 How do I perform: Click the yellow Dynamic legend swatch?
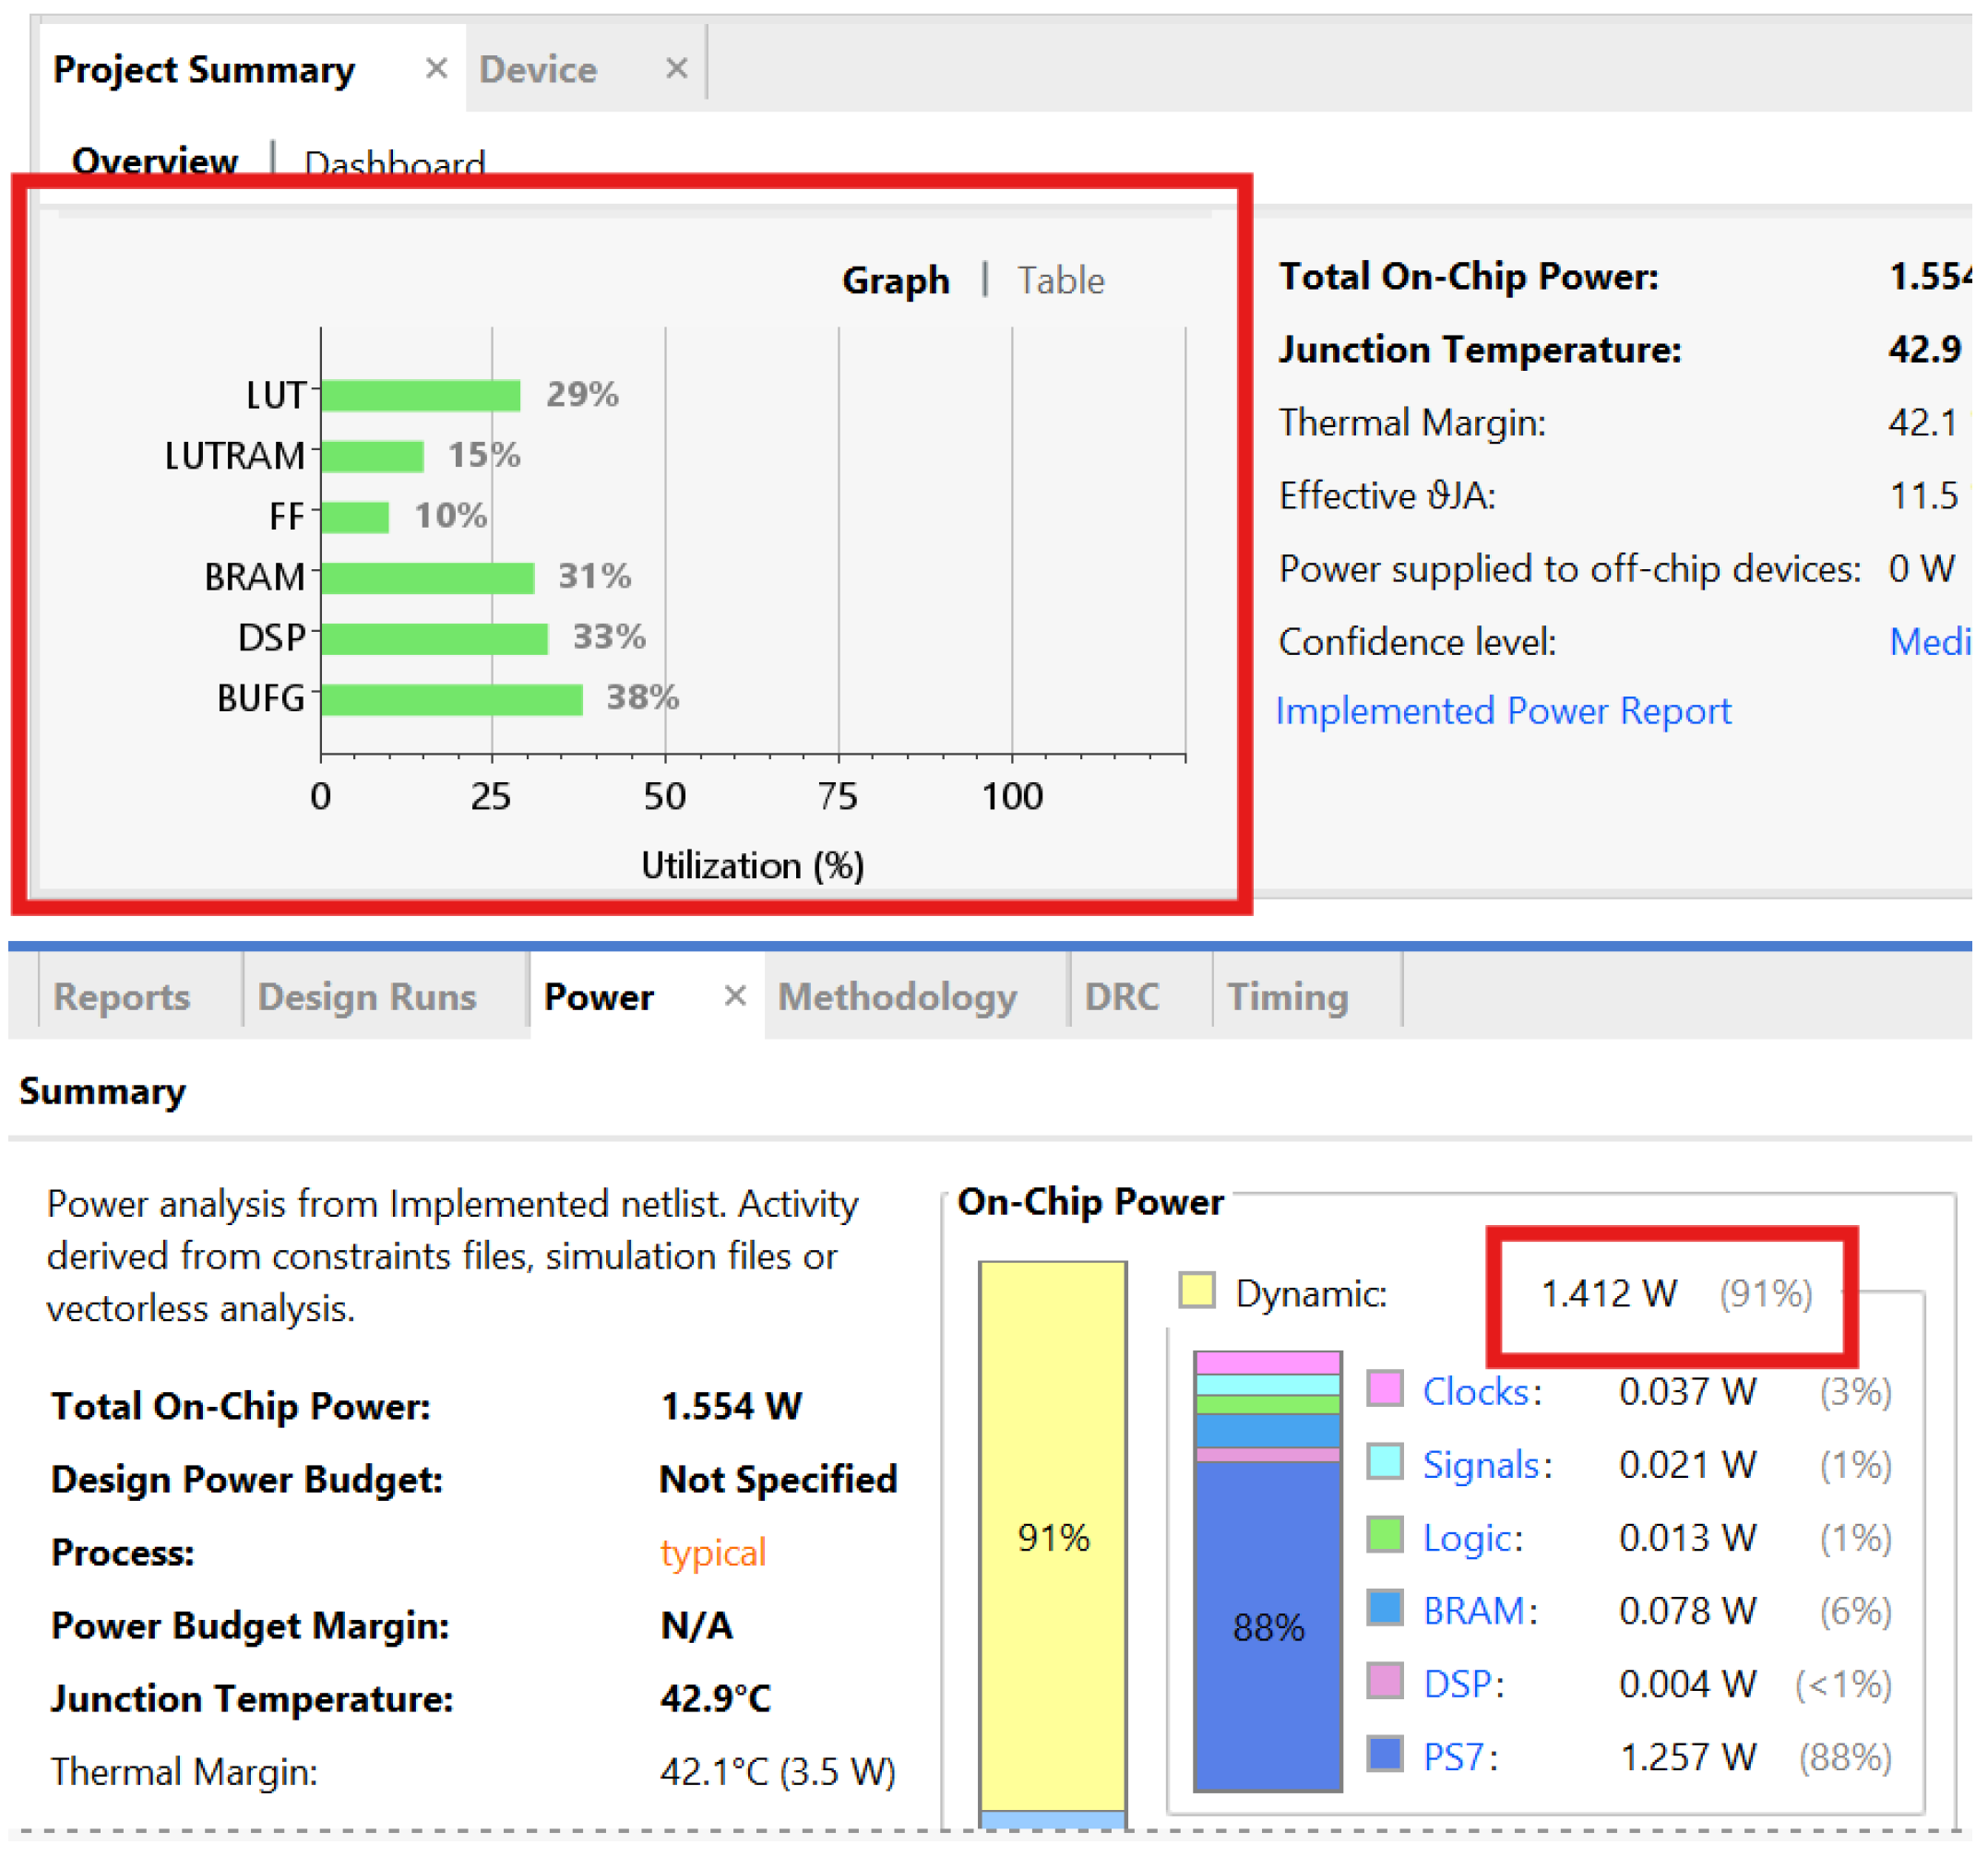tap(1197, 1290)
